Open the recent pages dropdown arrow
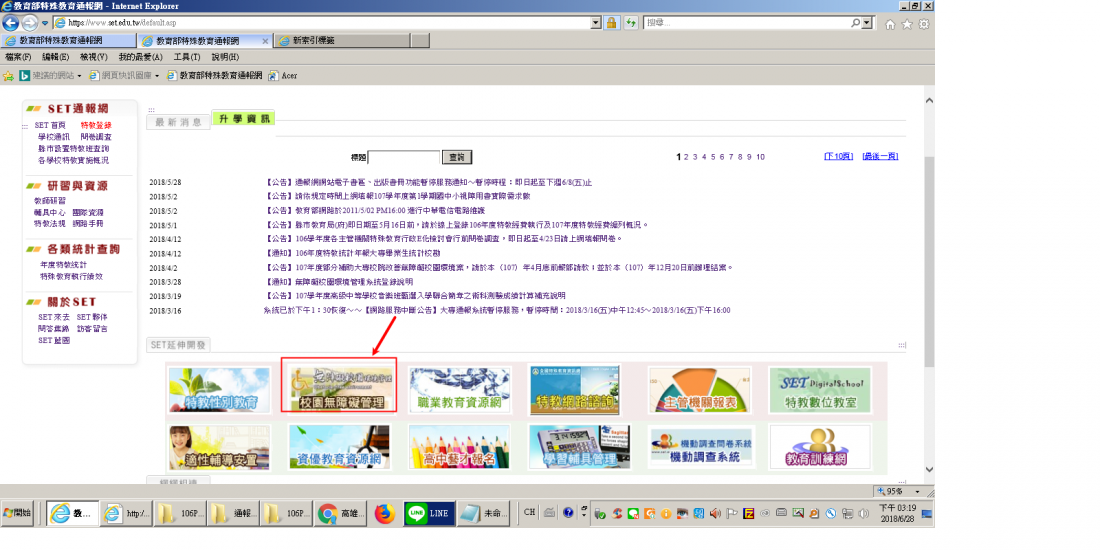Screen dimensions: 1100x550 [x=45, y=24]
